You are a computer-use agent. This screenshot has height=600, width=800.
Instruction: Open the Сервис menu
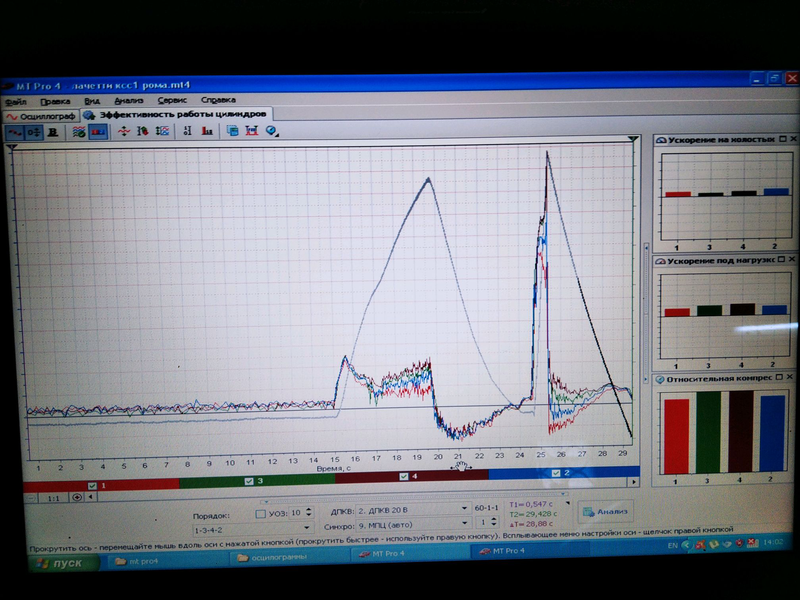[x=172, y=100]
